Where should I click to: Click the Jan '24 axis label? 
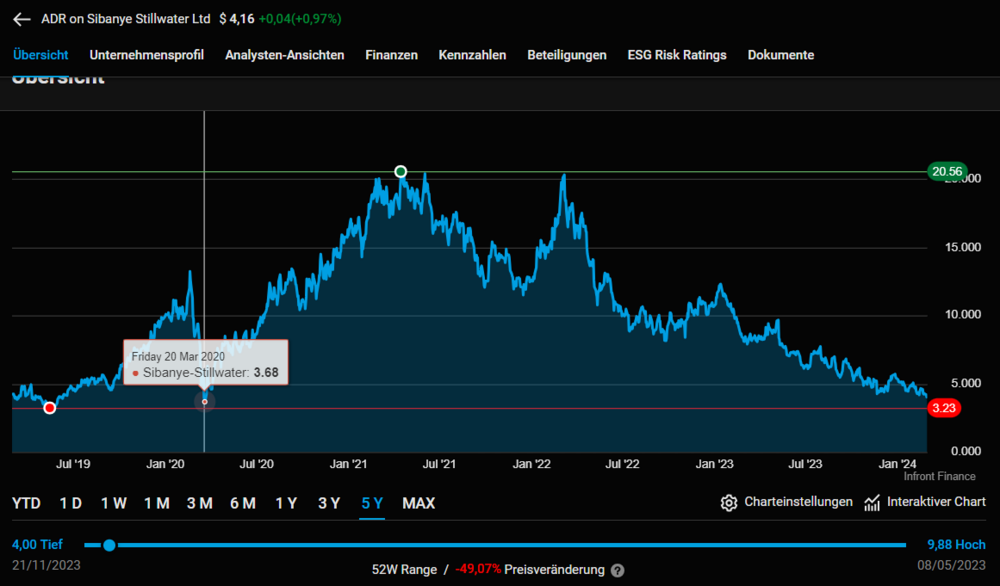pyautogui.click(x=897, y=464)
